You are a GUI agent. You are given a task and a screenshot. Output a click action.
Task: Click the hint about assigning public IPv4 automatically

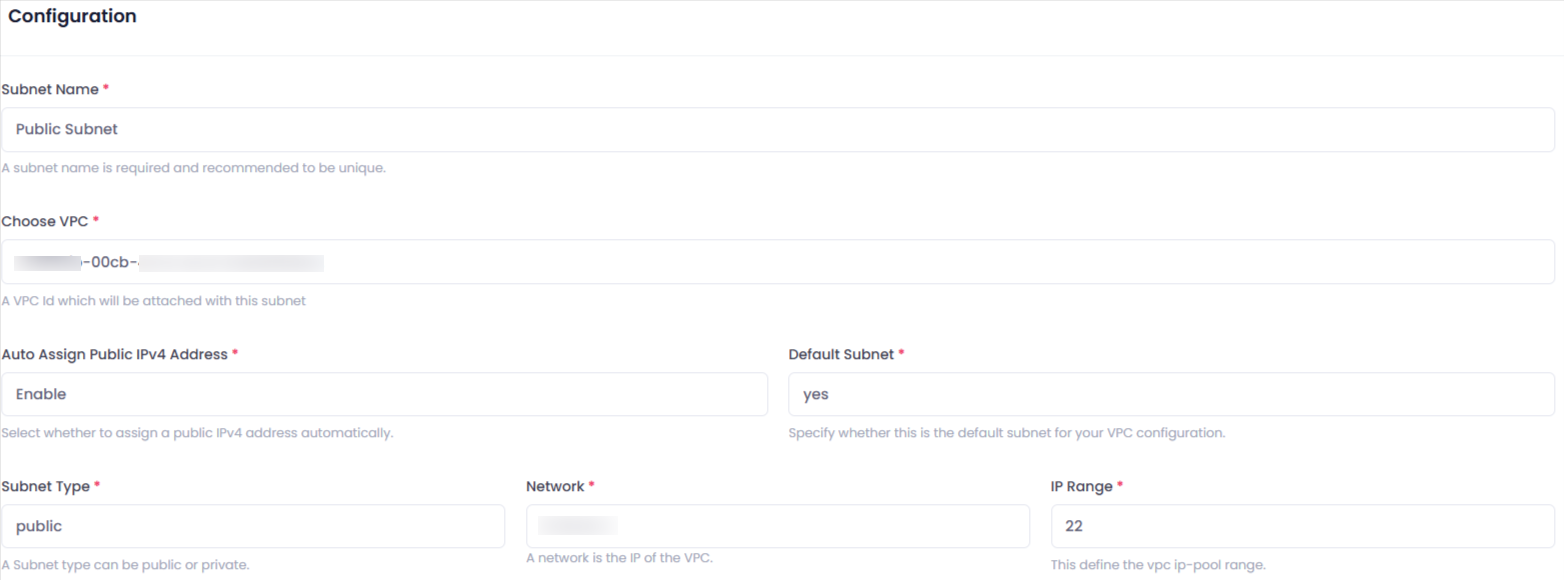click(x=197, y=433)
